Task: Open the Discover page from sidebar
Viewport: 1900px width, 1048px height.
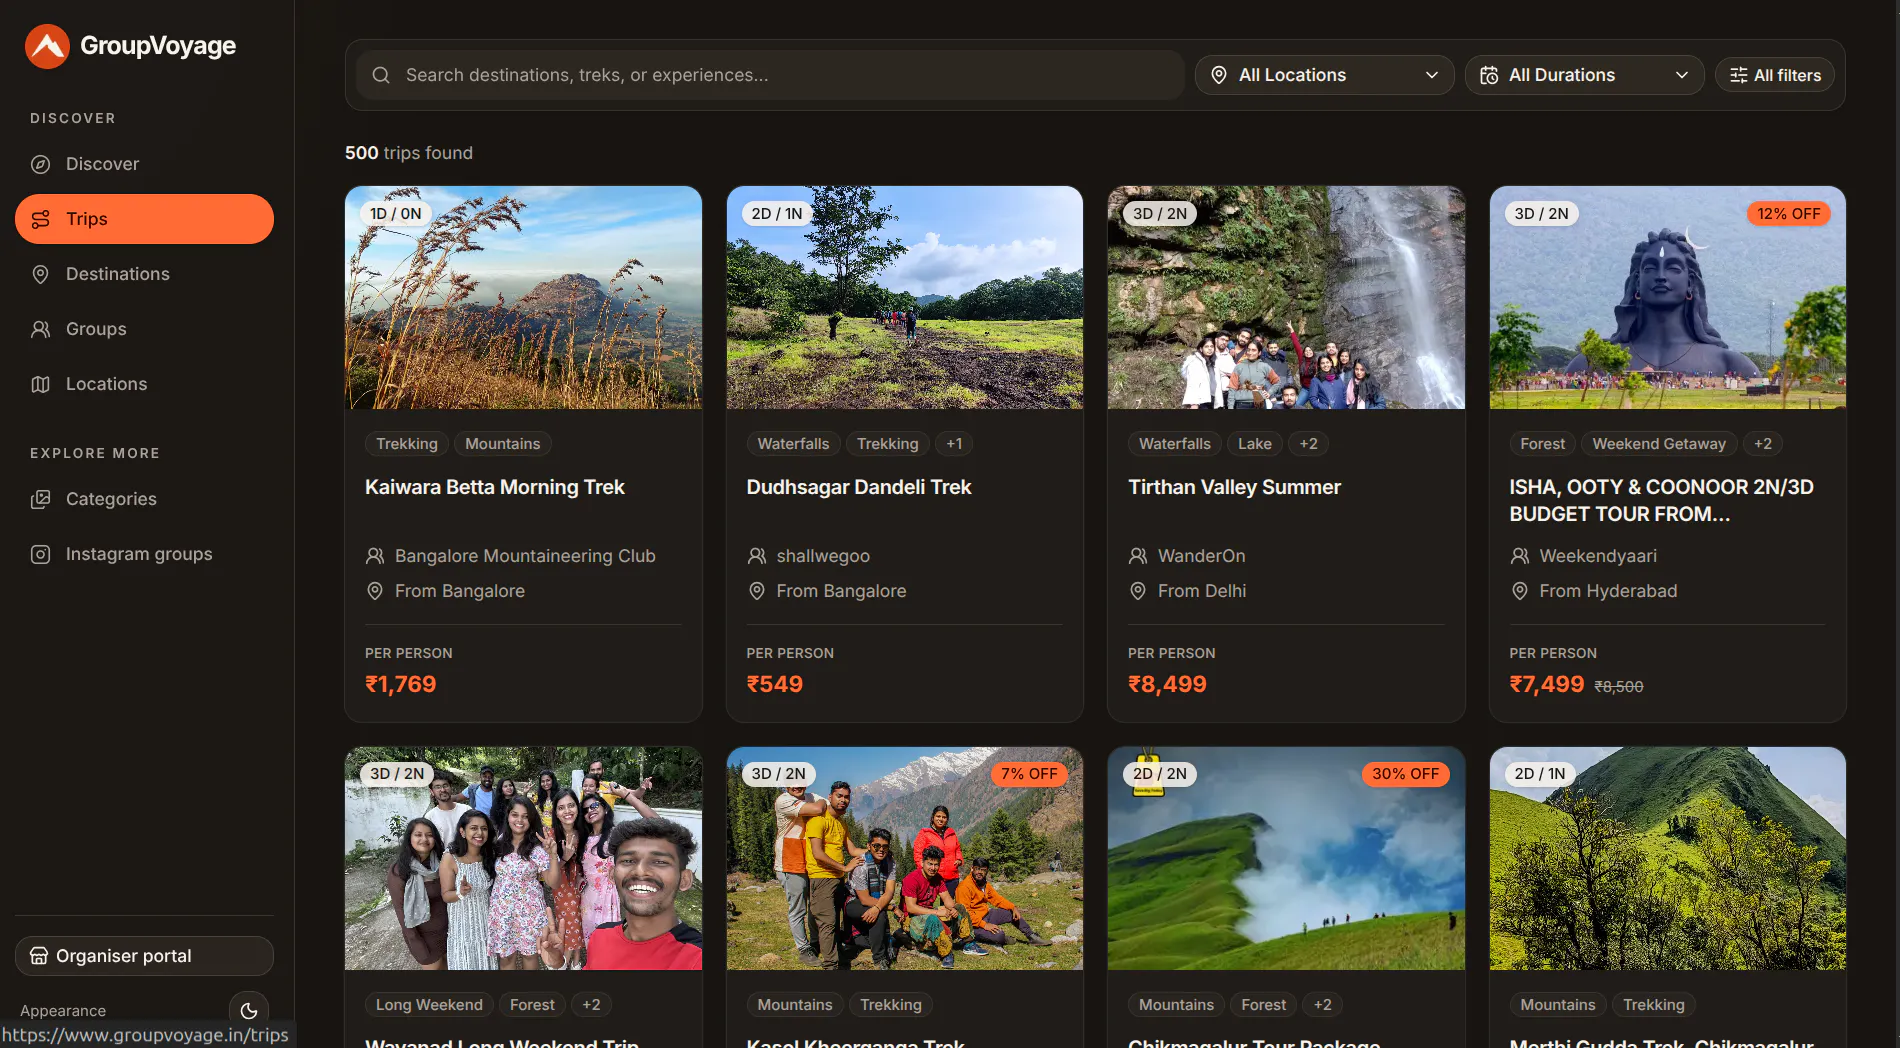Action: pyautogui.click(x=144, y=164)
